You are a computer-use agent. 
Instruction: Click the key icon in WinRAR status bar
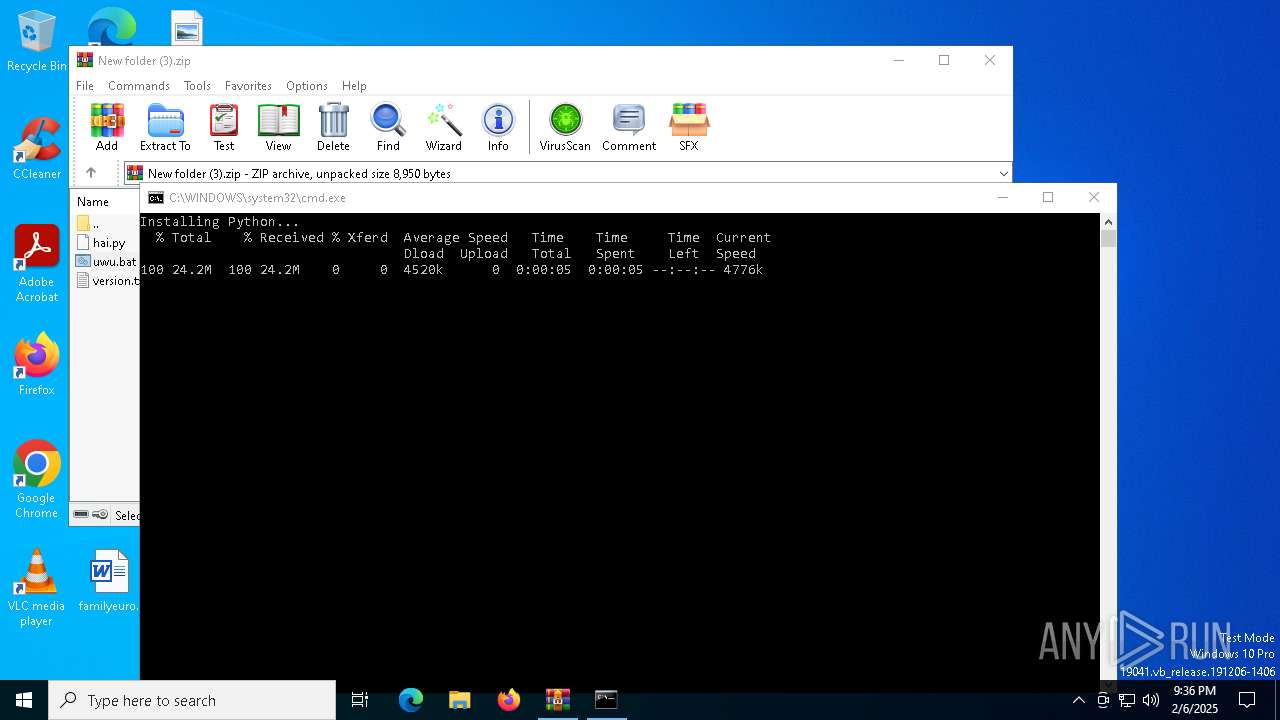[x=100, y=515]
